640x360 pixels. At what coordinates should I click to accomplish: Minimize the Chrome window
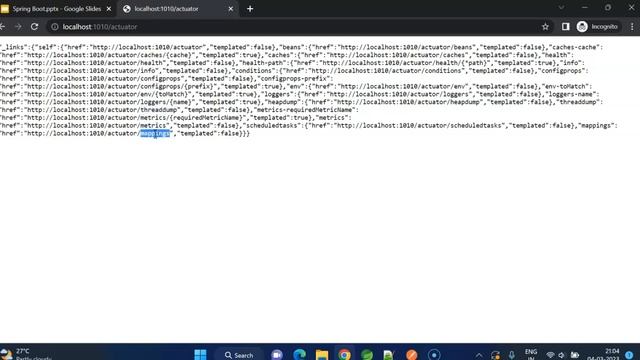pyautogui.click(x=584, y=7)
